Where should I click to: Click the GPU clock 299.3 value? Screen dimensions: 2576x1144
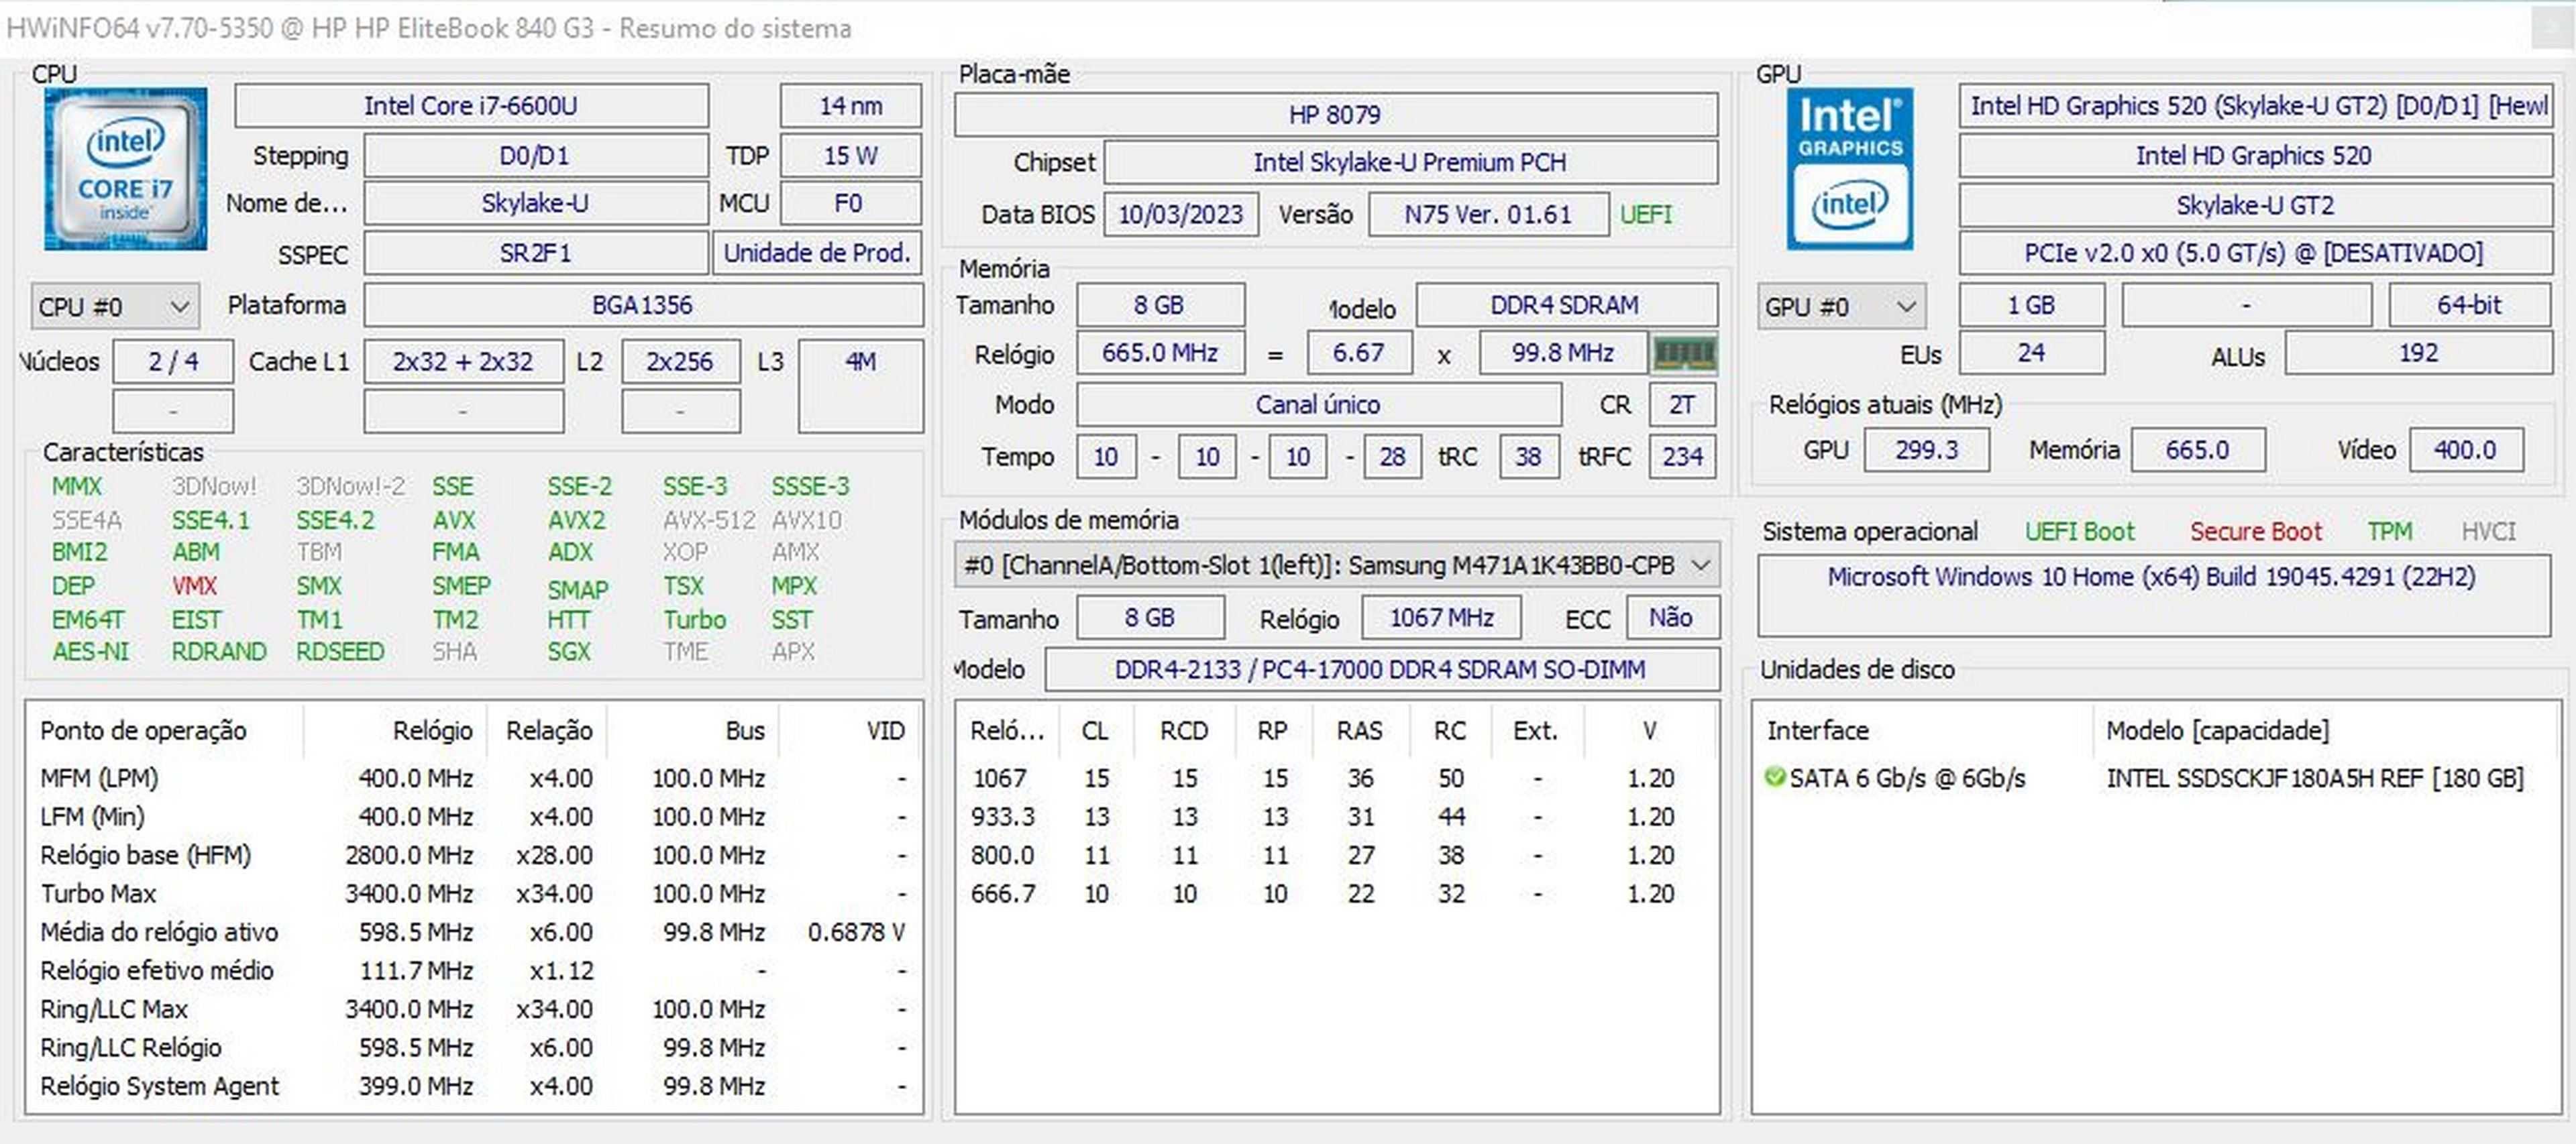pyautogui.click(x=1926, y=450)
